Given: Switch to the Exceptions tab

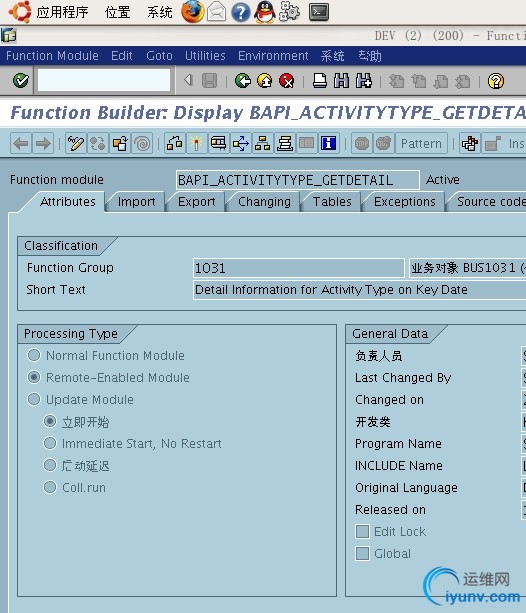Looking at the screenshot, I should [x=404, y=201].
